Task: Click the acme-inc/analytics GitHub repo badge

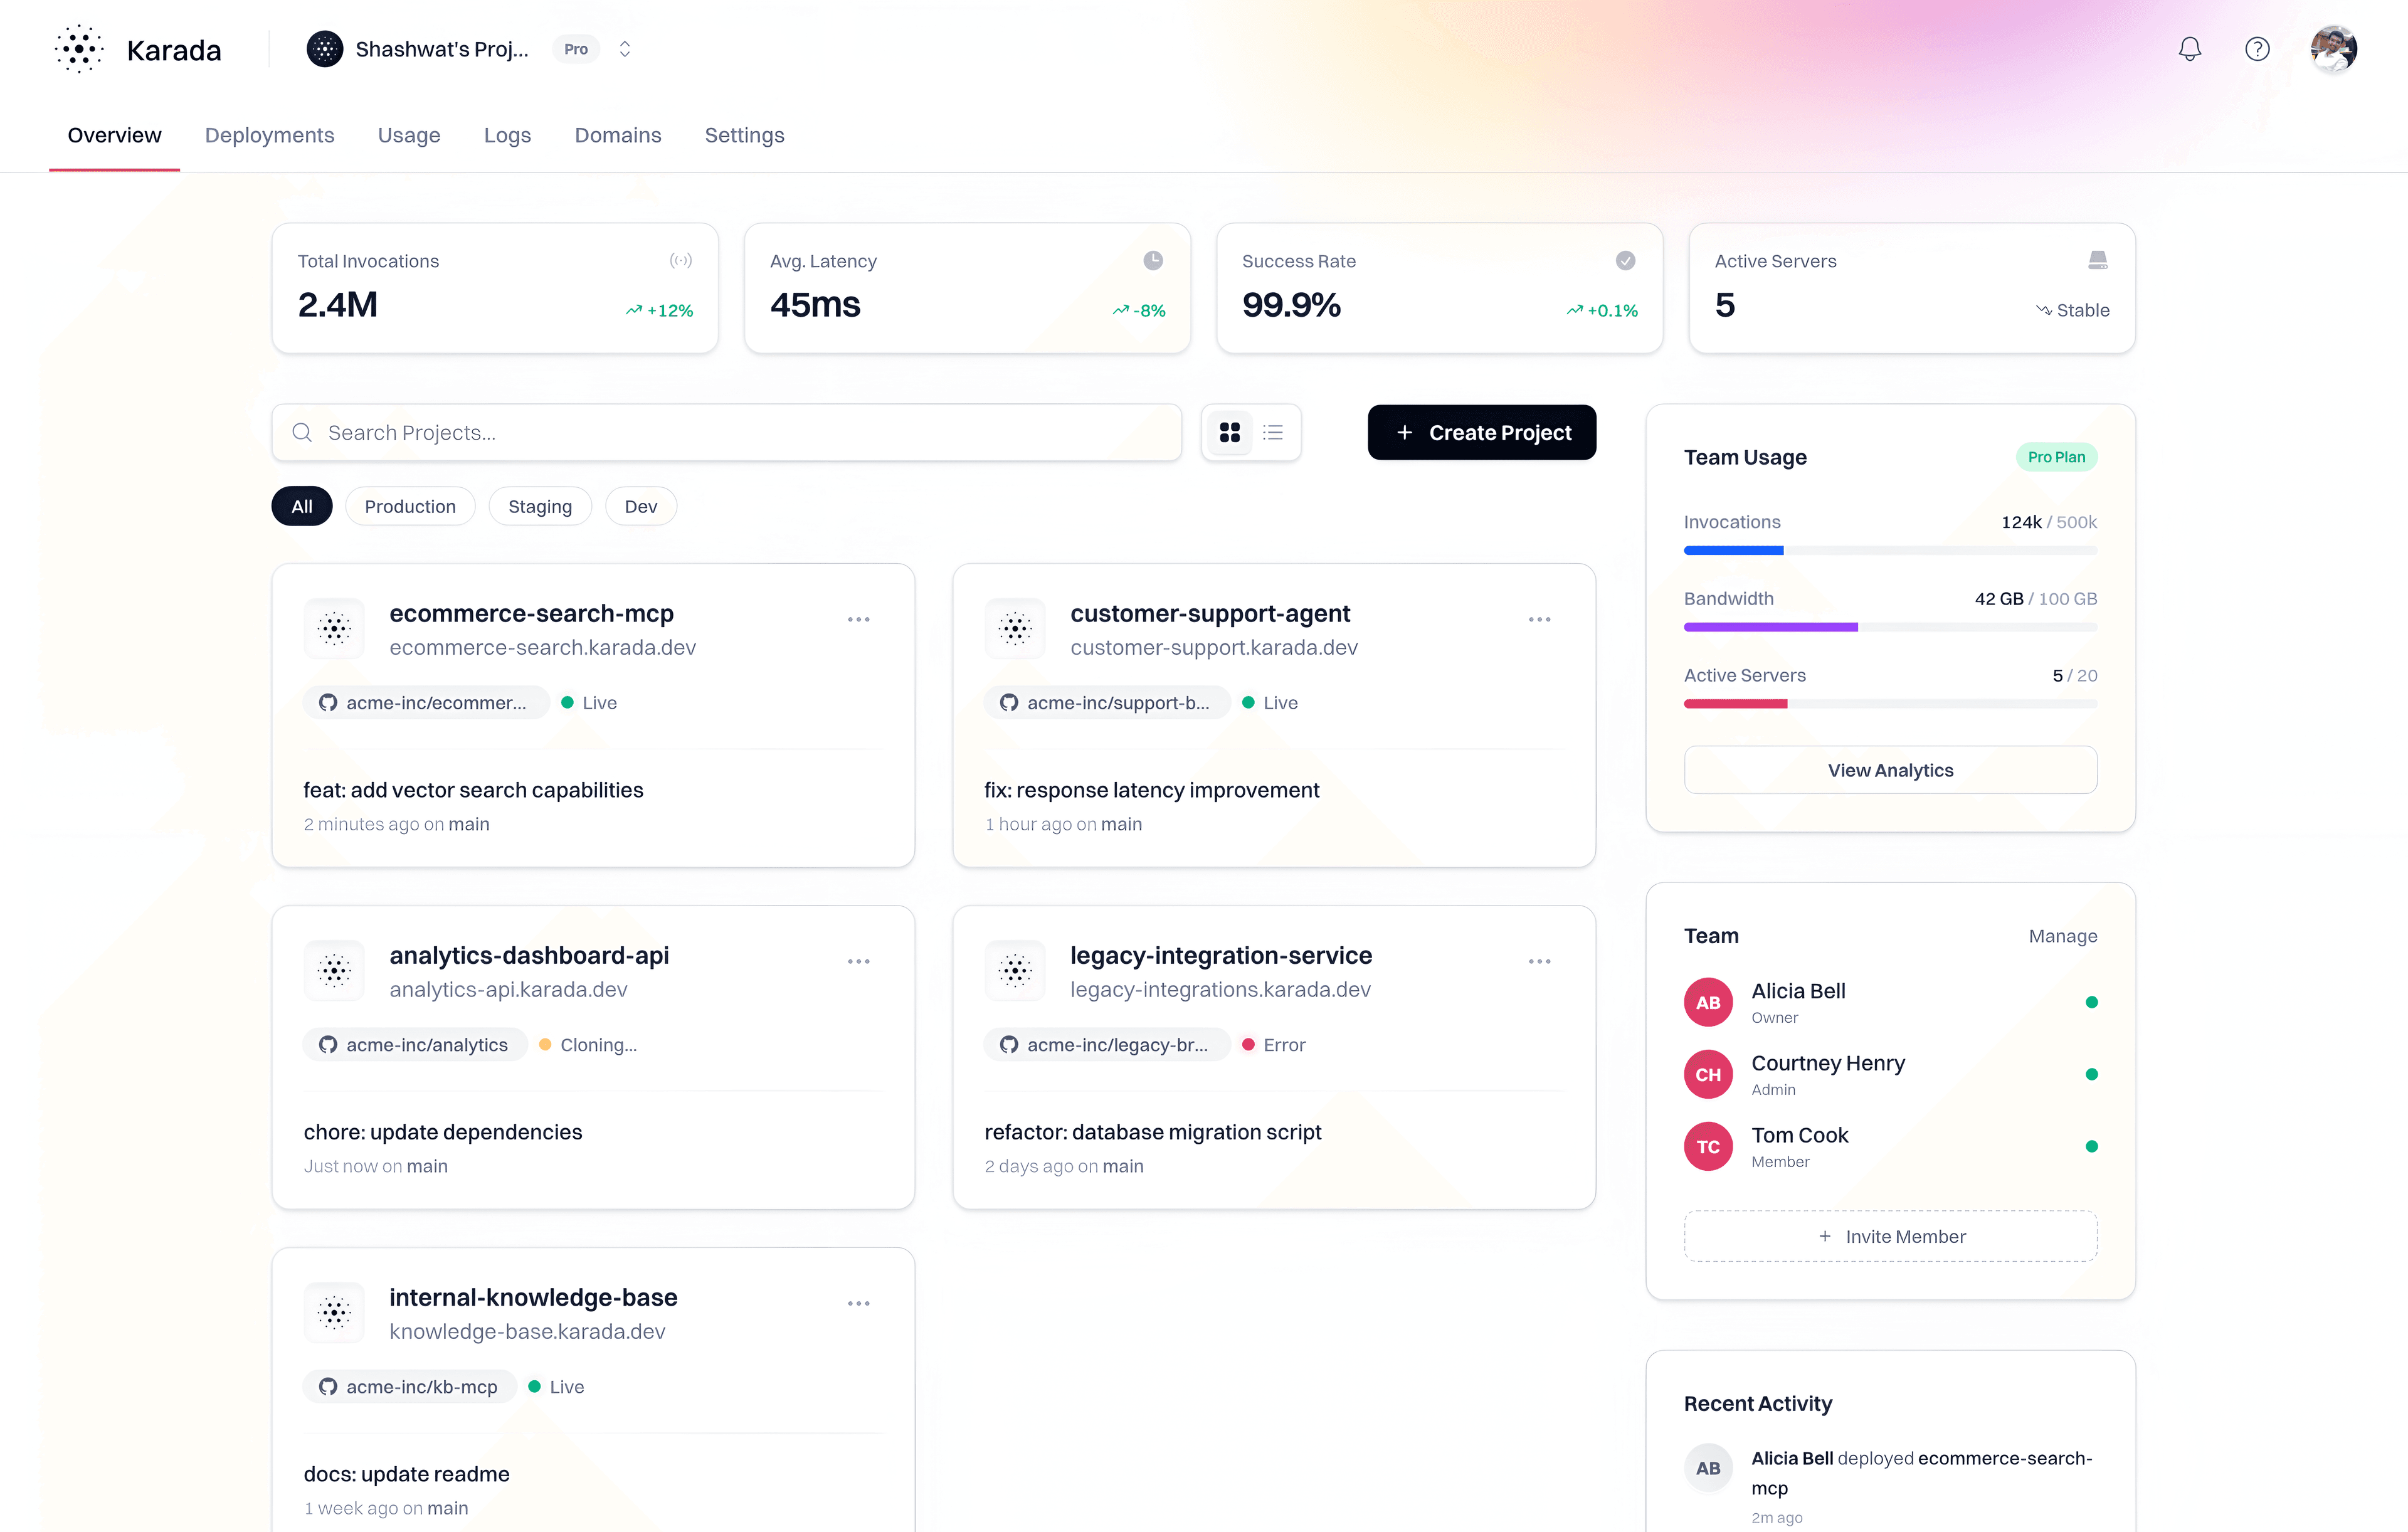Action: (415, 1044)
